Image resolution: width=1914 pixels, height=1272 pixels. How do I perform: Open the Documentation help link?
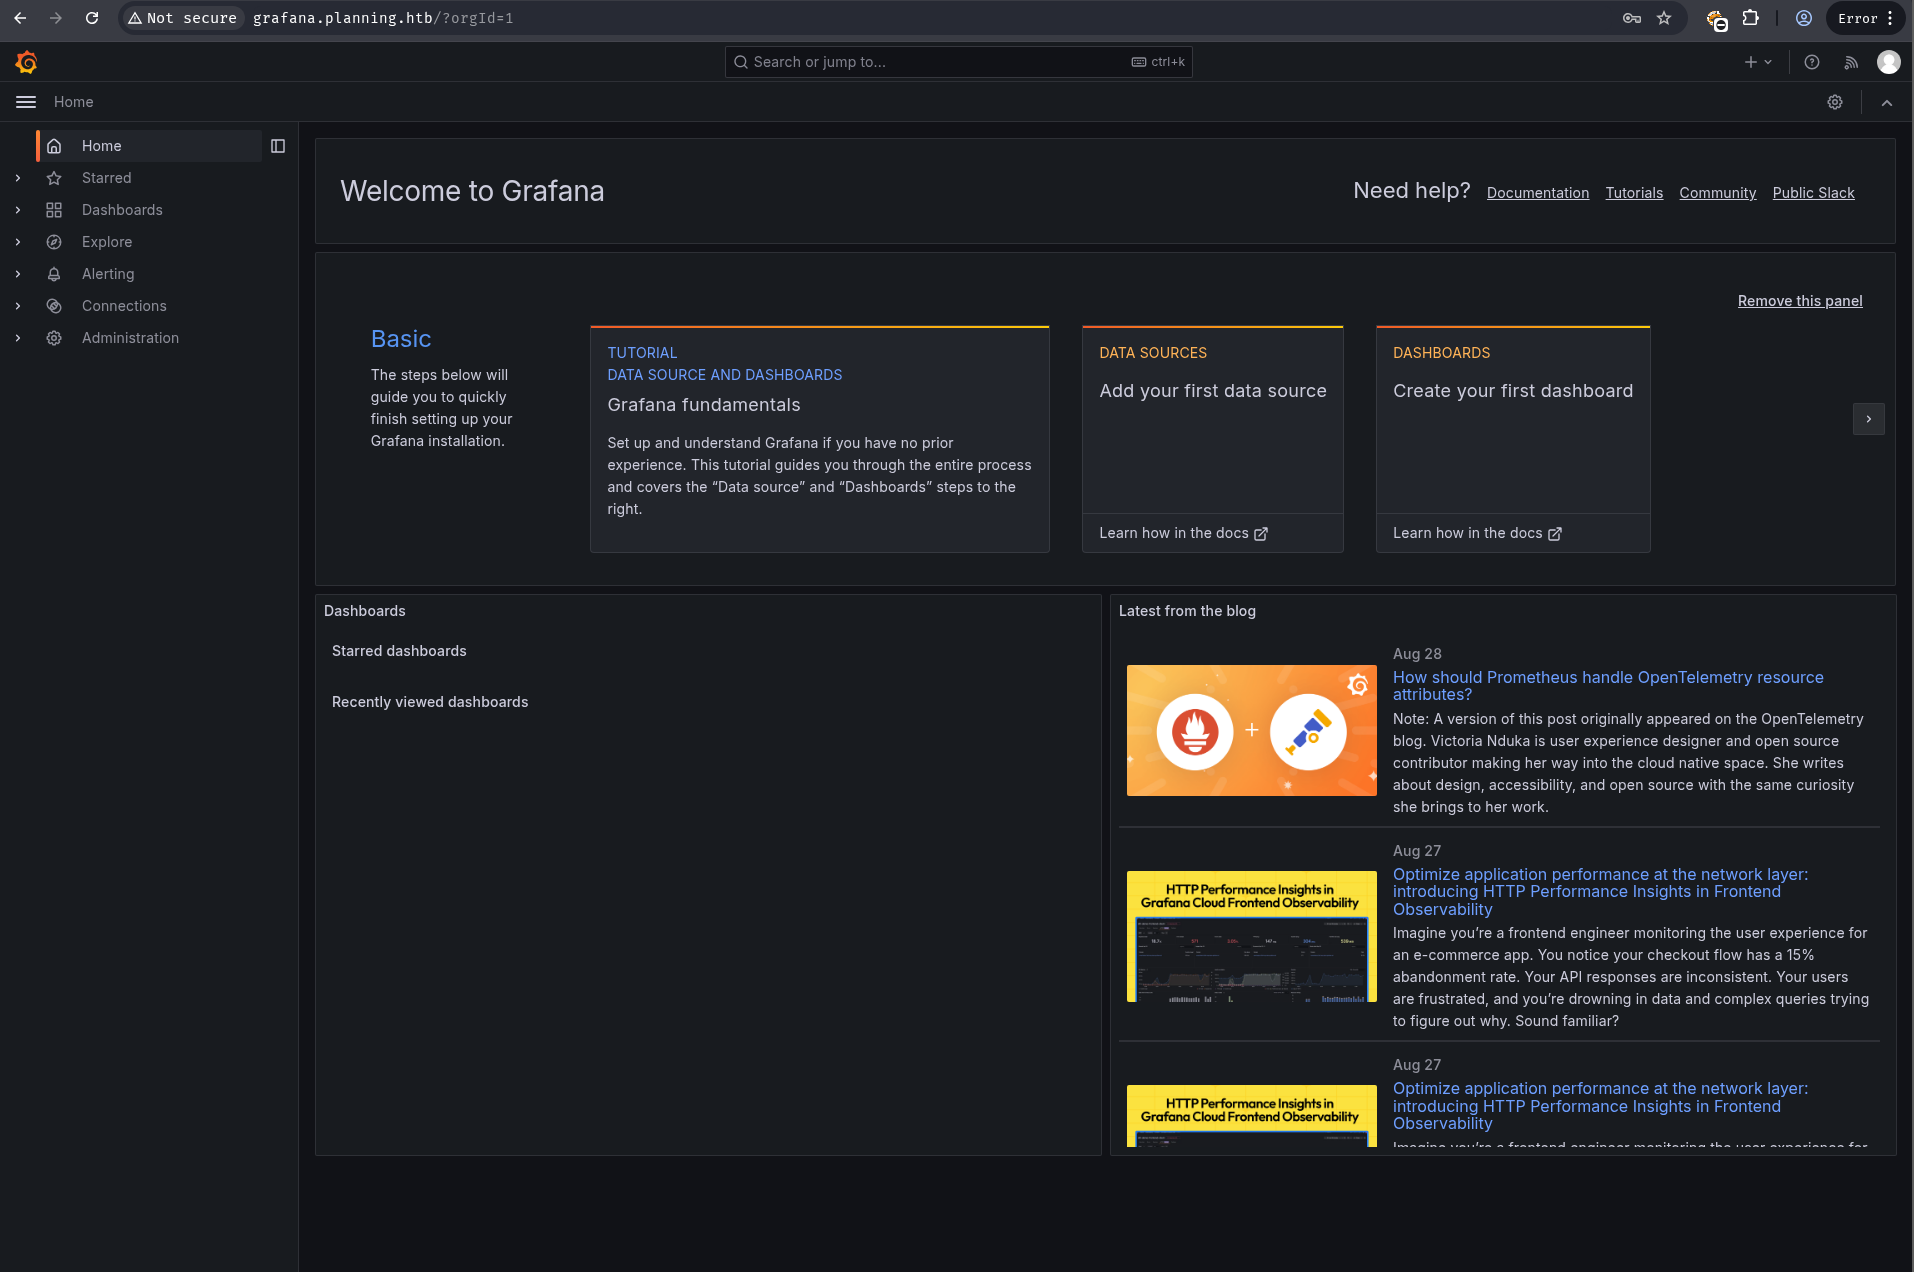[x=1537, y=193]
